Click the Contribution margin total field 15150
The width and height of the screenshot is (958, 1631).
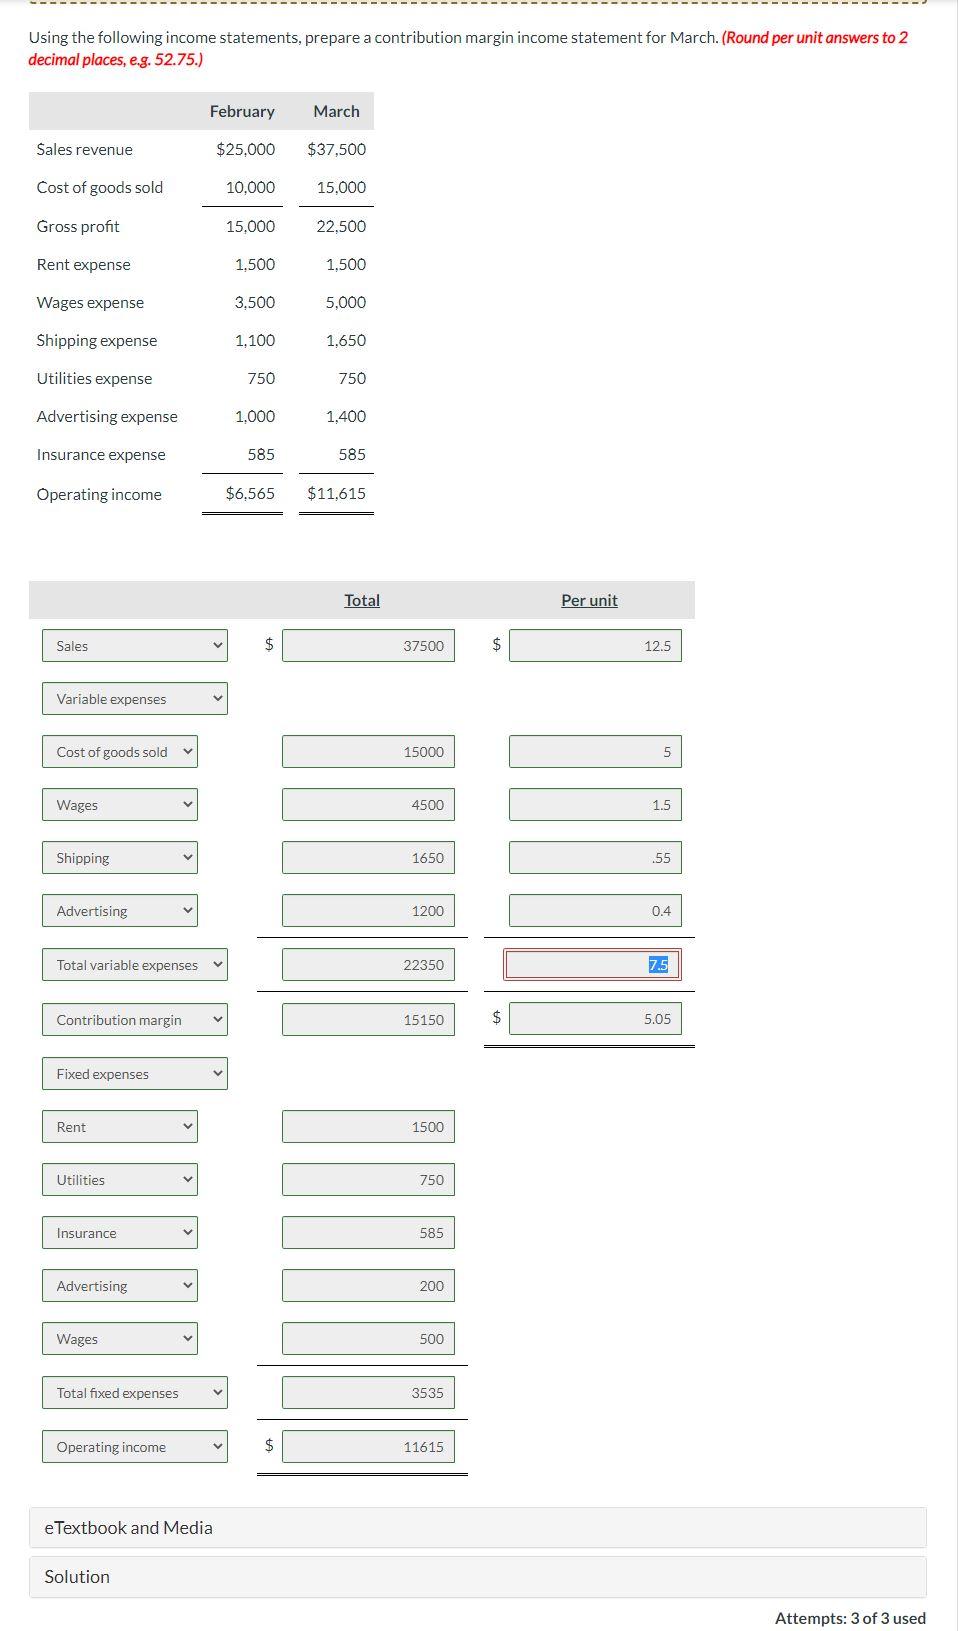368,1019
